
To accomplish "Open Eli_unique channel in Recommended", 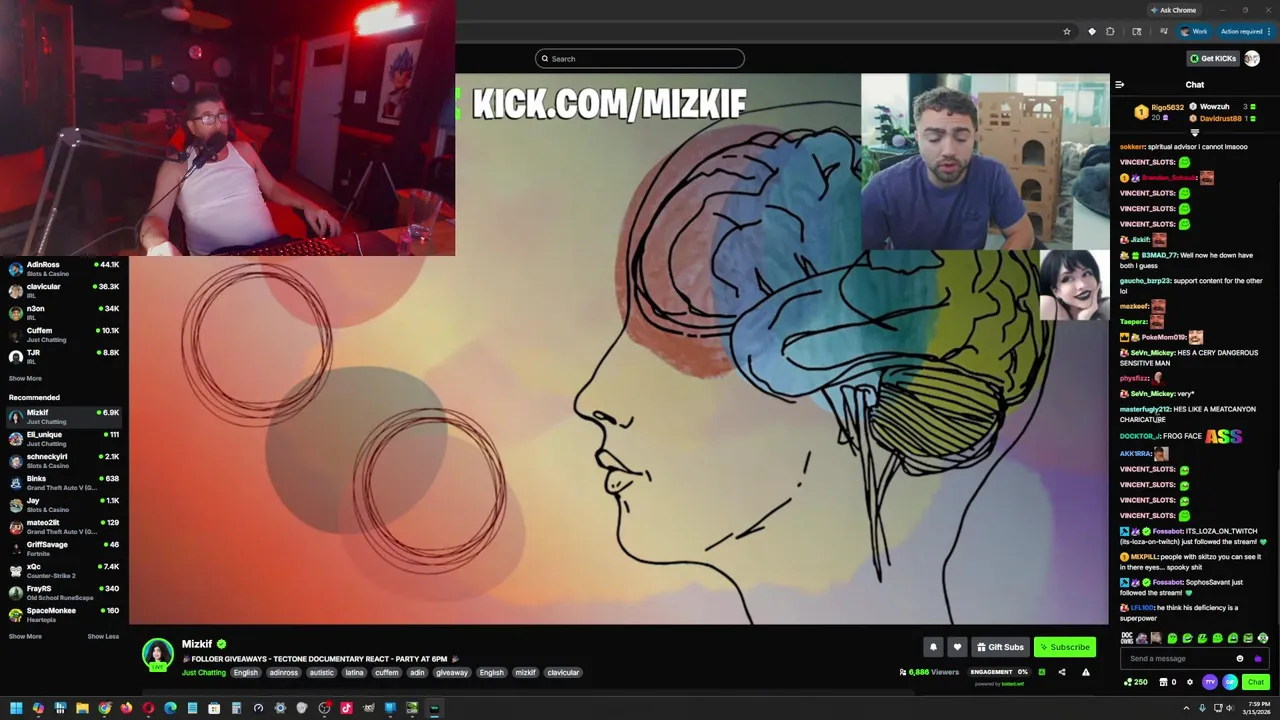I will point(64,439).
